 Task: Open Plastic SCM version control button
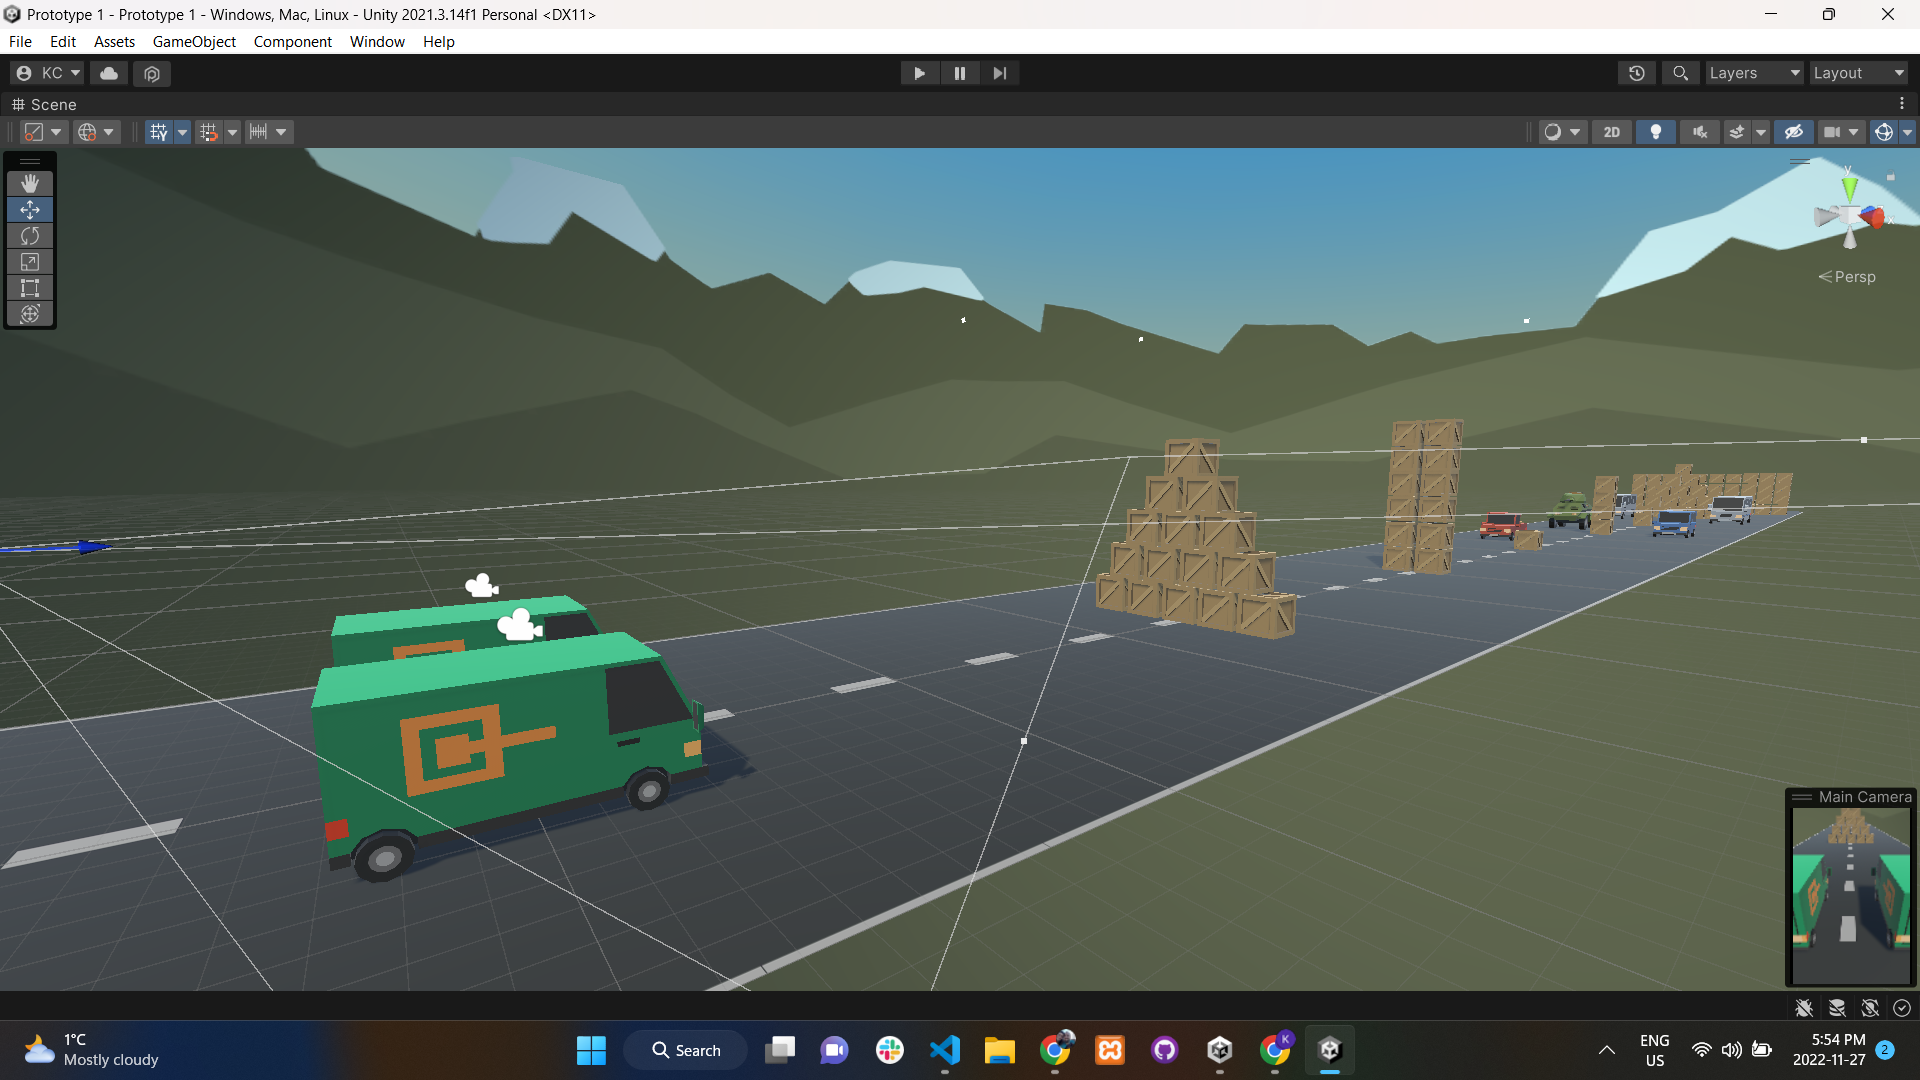point(152,73)
